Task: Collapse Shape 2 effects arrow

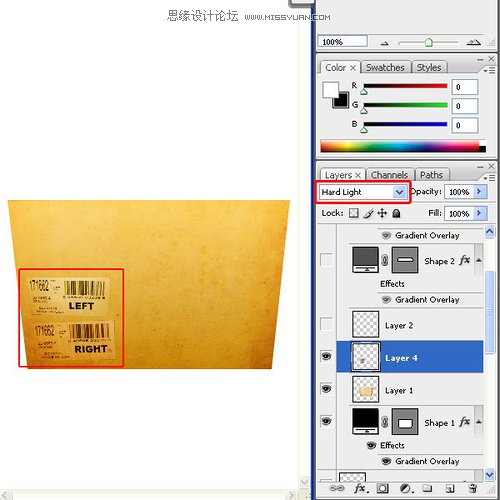Action: 479,260
